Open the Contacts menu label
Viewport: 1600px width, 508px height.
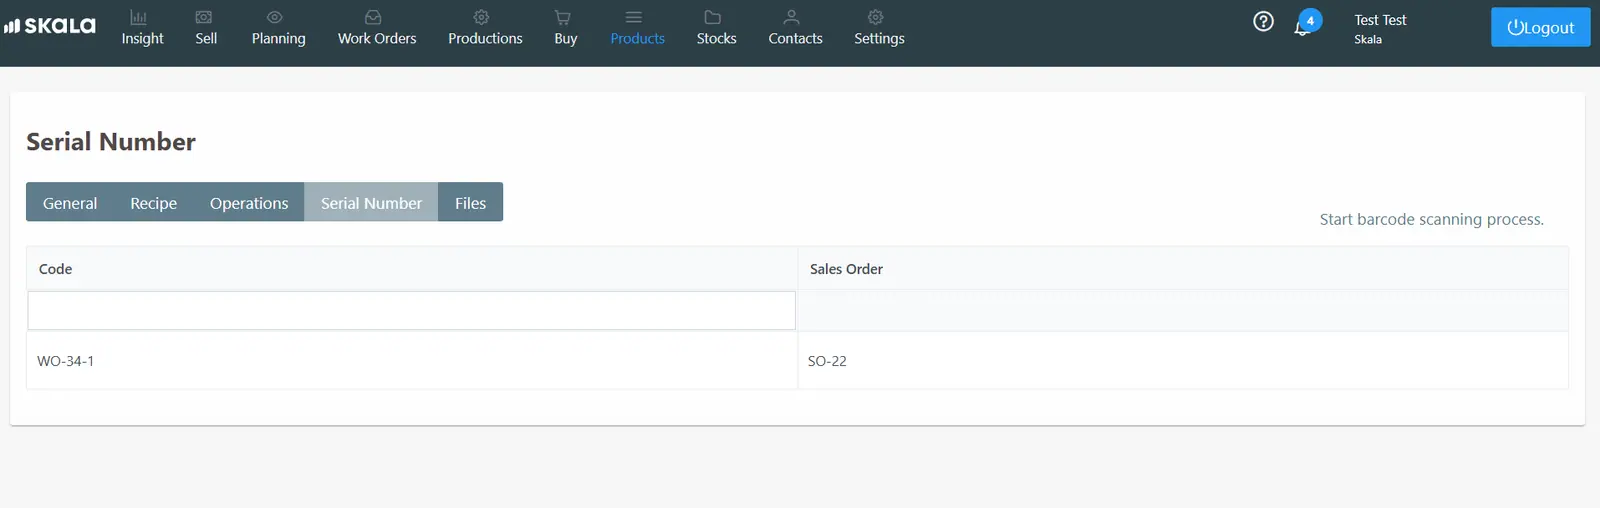[796, 38]
